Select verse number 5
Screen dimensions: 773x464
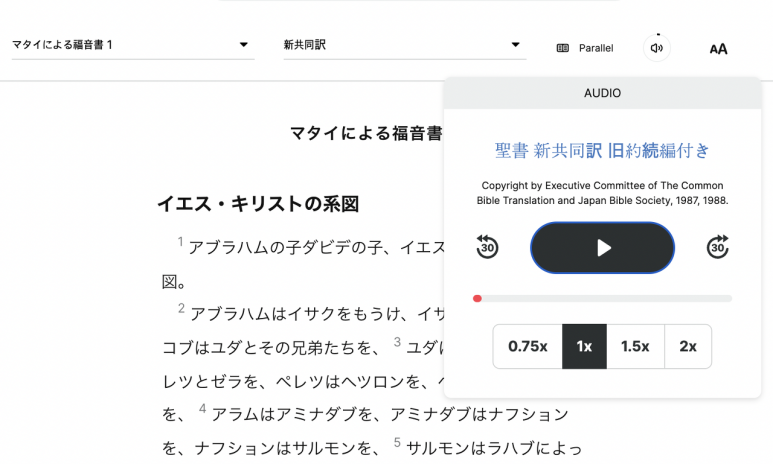(x=397, y=442)
